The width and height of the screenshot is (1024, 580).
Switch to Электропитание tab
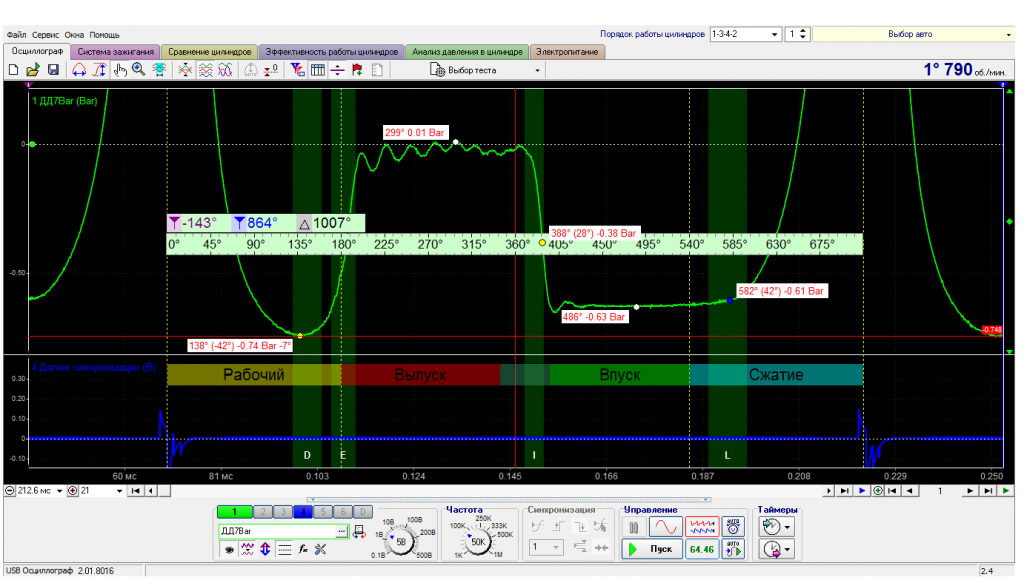(568, 52)
